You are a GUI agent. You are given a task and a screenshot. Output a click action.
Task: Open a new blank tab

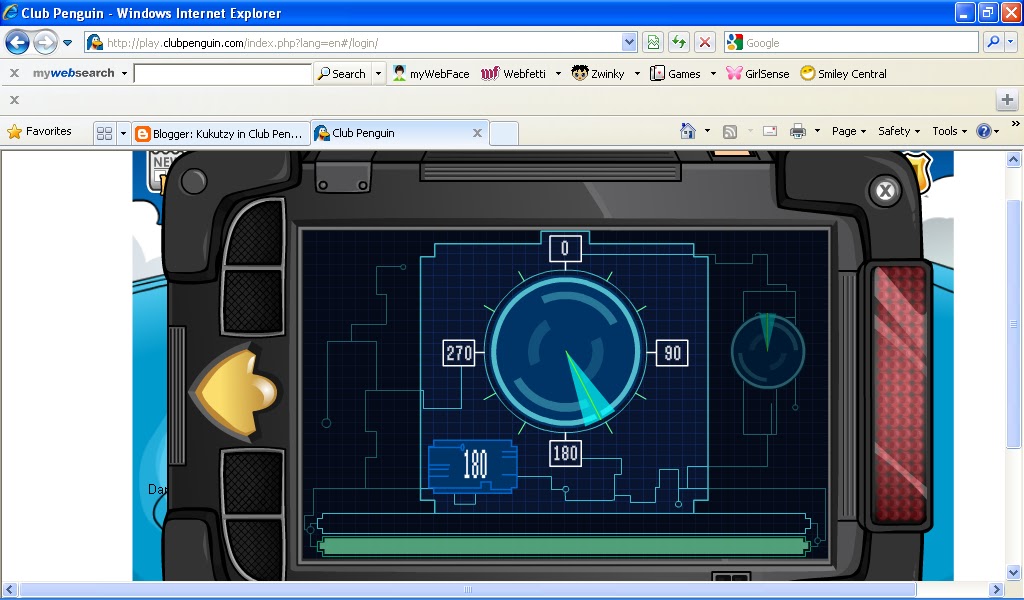pyautogui.click(x=504, y=133)
